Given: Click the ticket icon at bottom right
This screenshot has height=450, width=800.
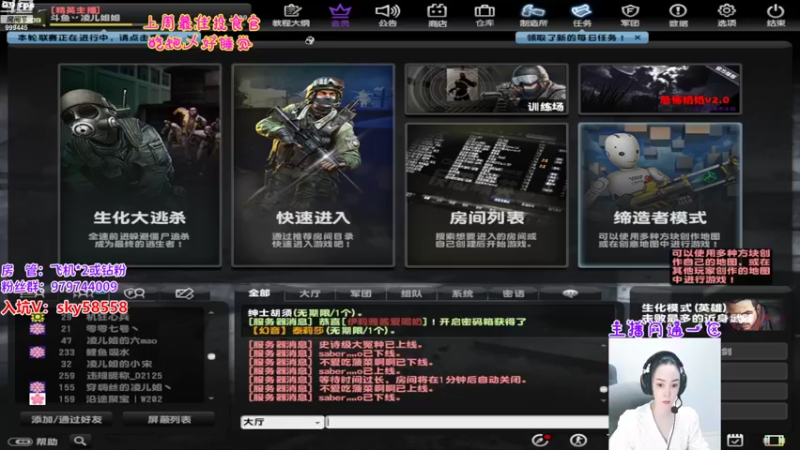Looking at the screenshot, I should (x=773, y=440).
